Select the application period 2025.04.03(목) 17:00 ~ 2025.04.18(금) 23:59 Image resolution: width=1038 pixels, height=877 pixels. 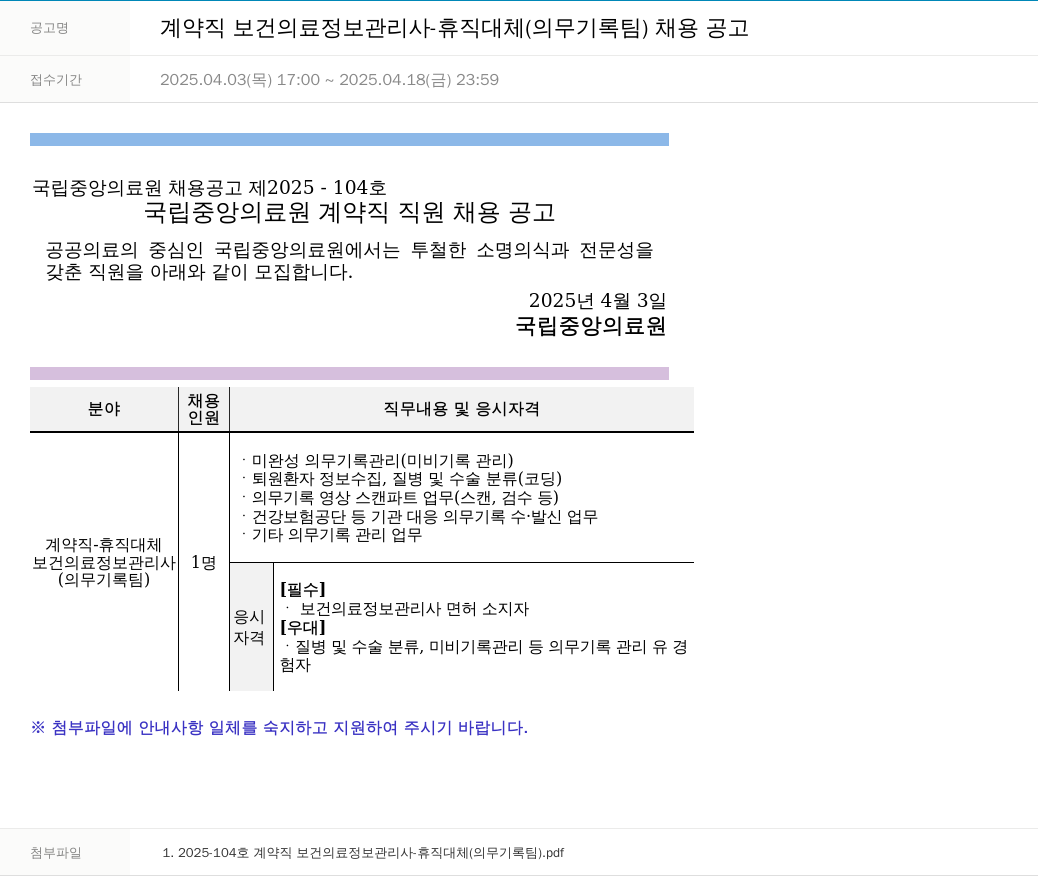(x=329, y=79)
